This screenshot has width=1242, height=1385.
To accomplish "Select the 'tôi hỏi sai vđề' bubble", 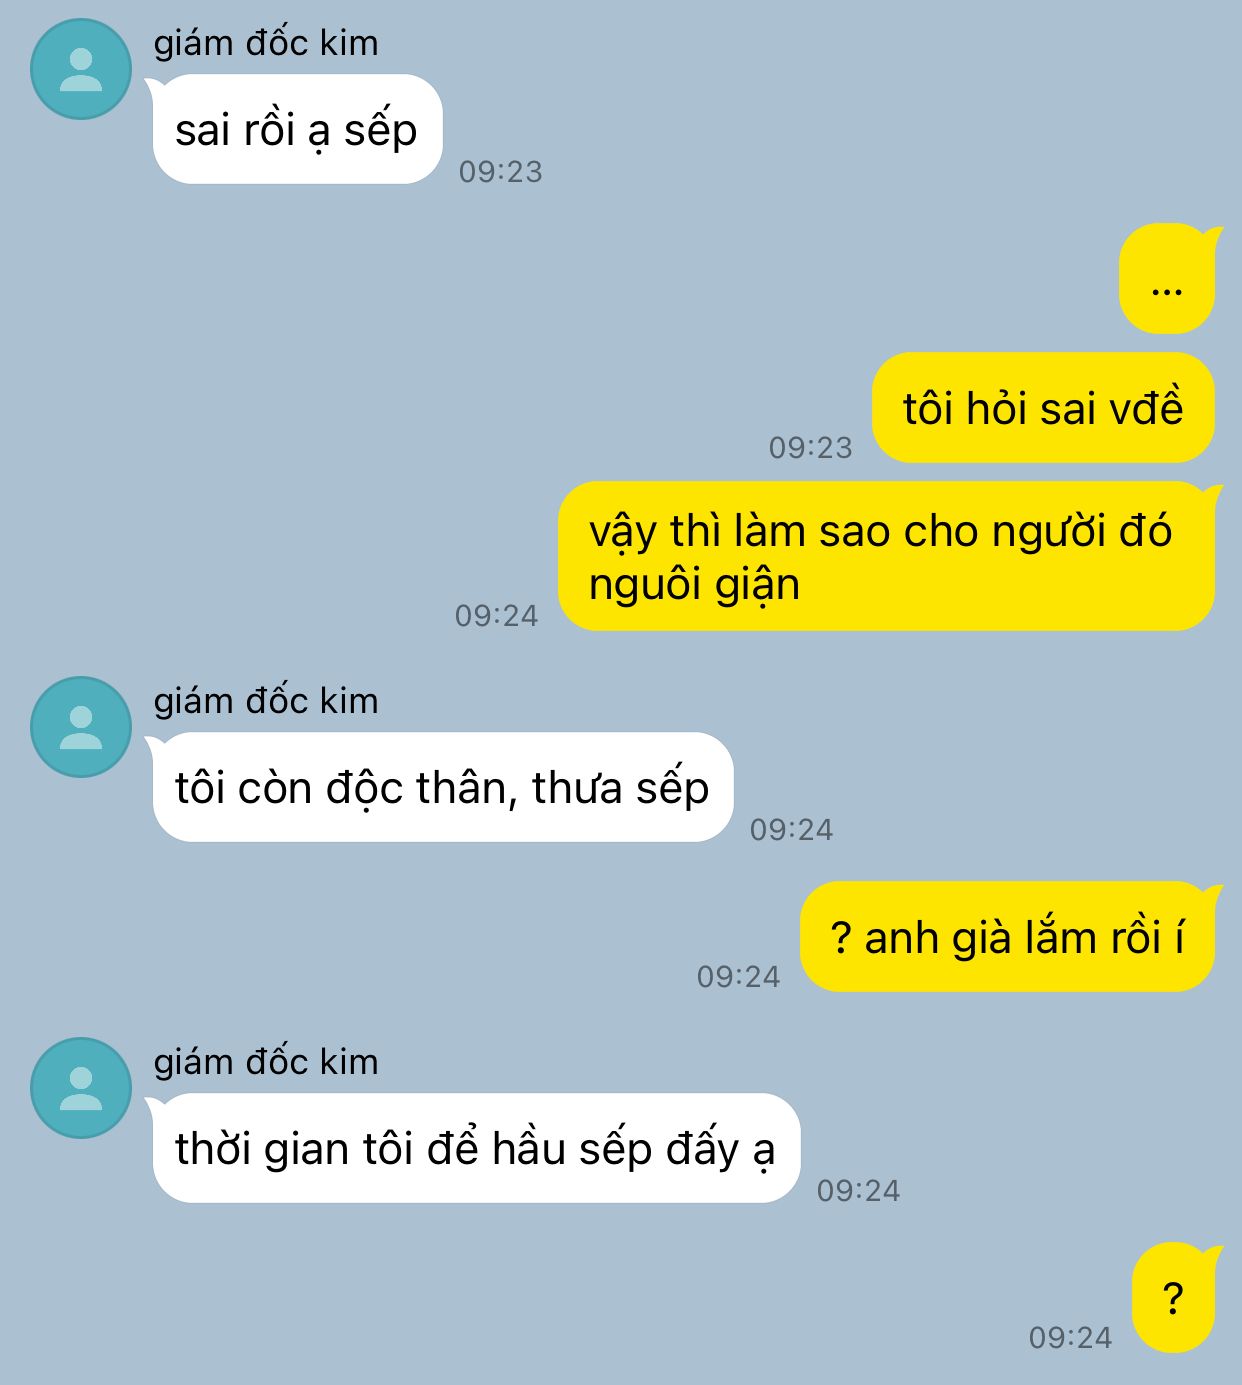I will [1043, 407].
